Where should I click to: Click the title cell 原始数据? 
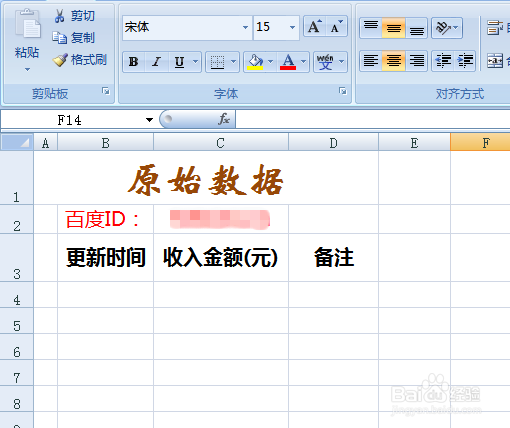tap(206, 178)
